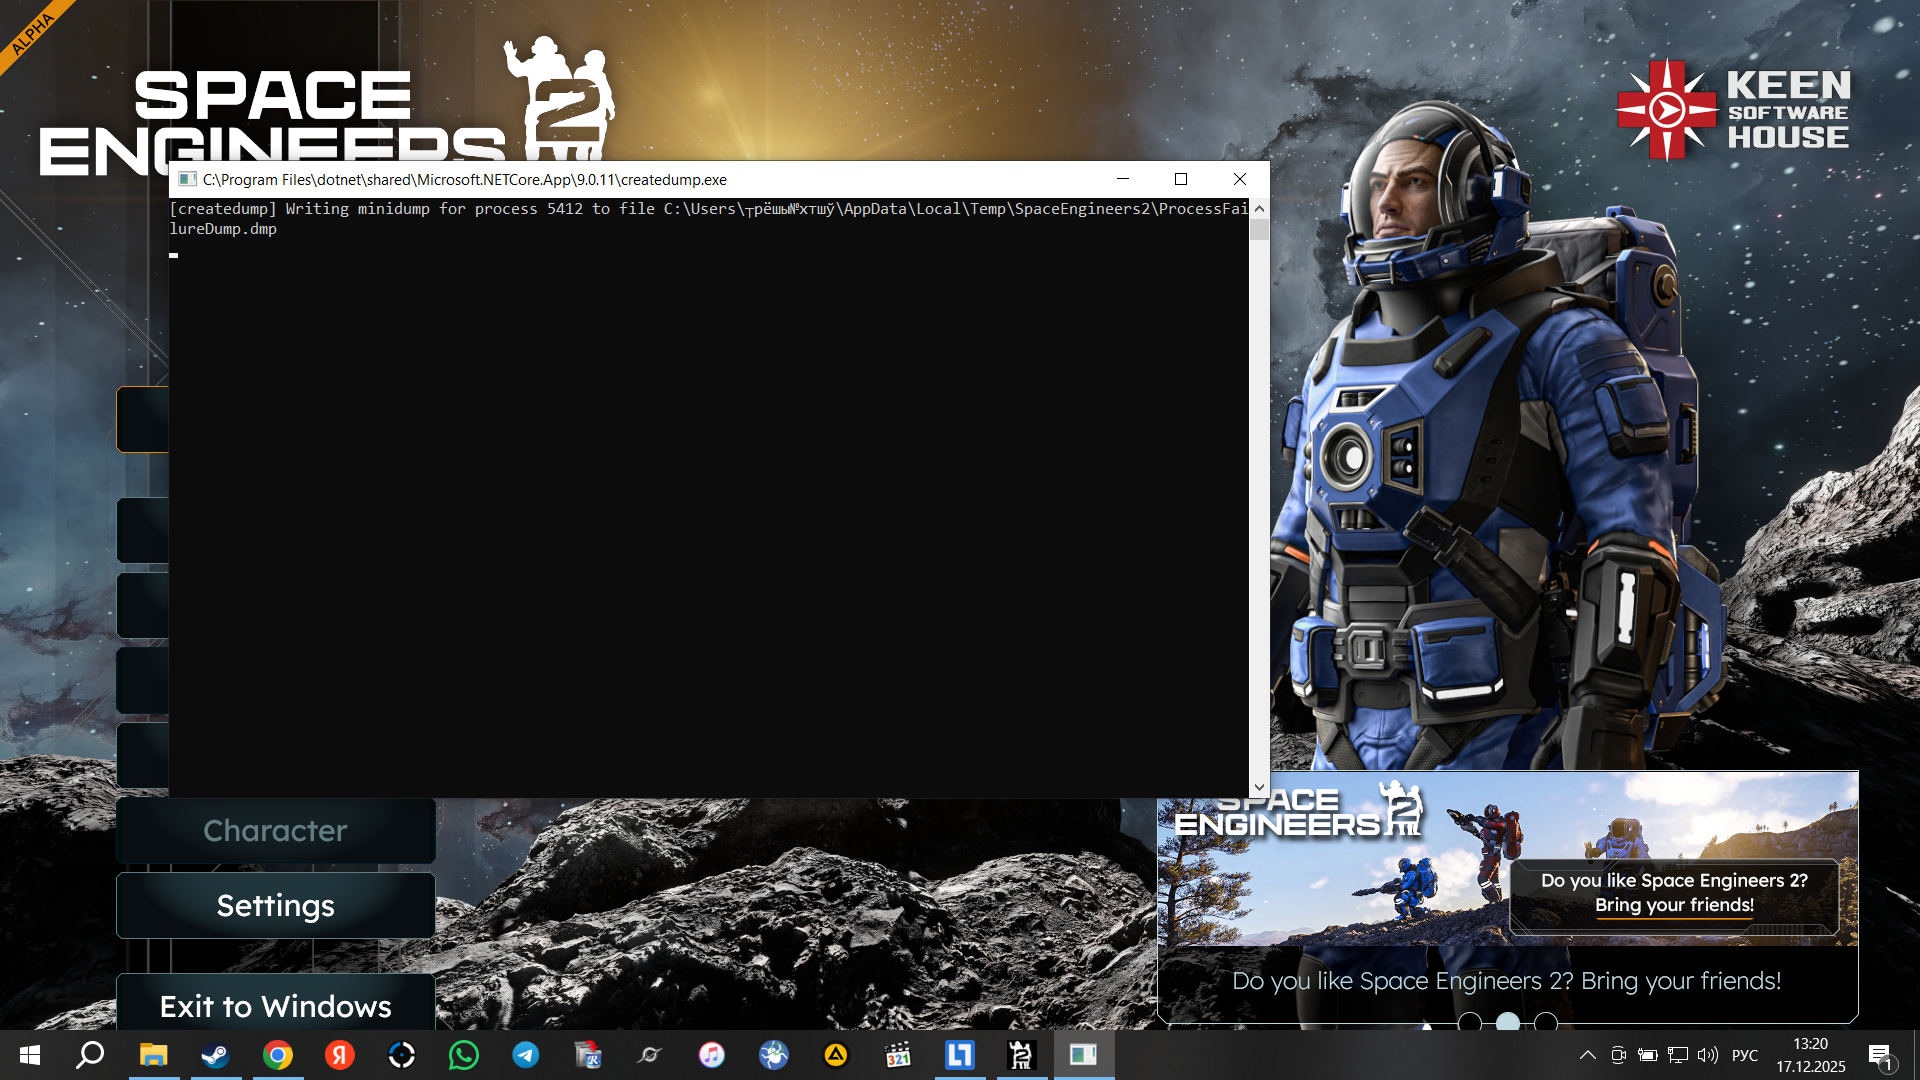Switch to the blue L-logo app in taskbar

pos(960,1055)
